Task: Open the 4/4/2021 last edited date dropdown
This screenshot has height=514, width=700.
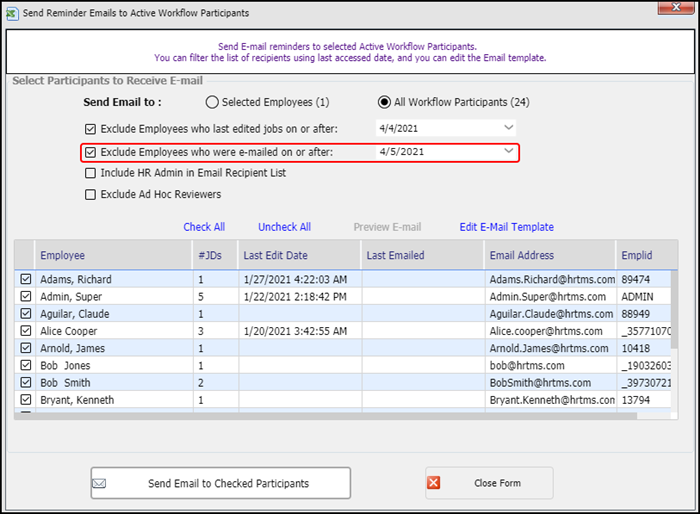Action: tap(508, 128)
